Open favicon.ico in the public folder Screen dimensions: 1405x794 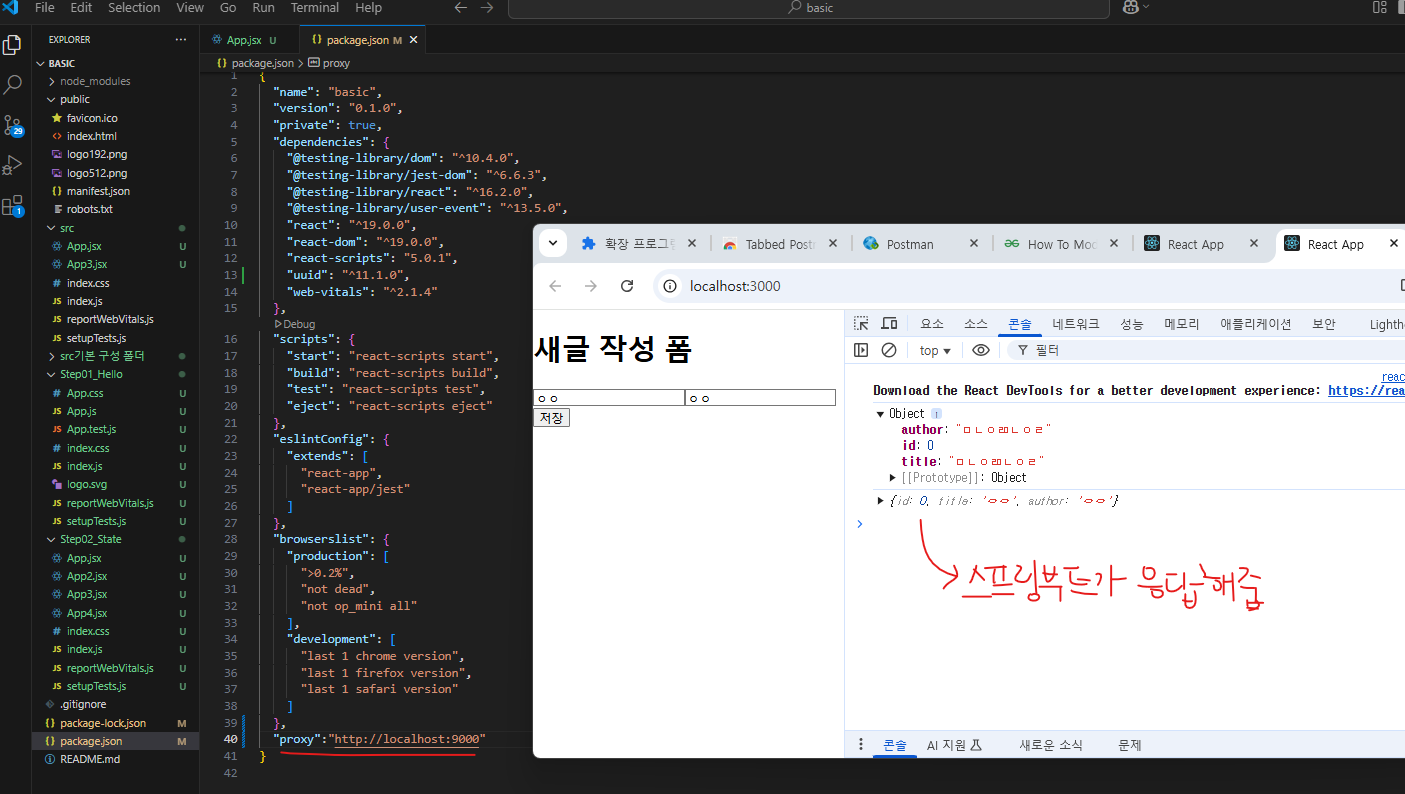point(92,118)
